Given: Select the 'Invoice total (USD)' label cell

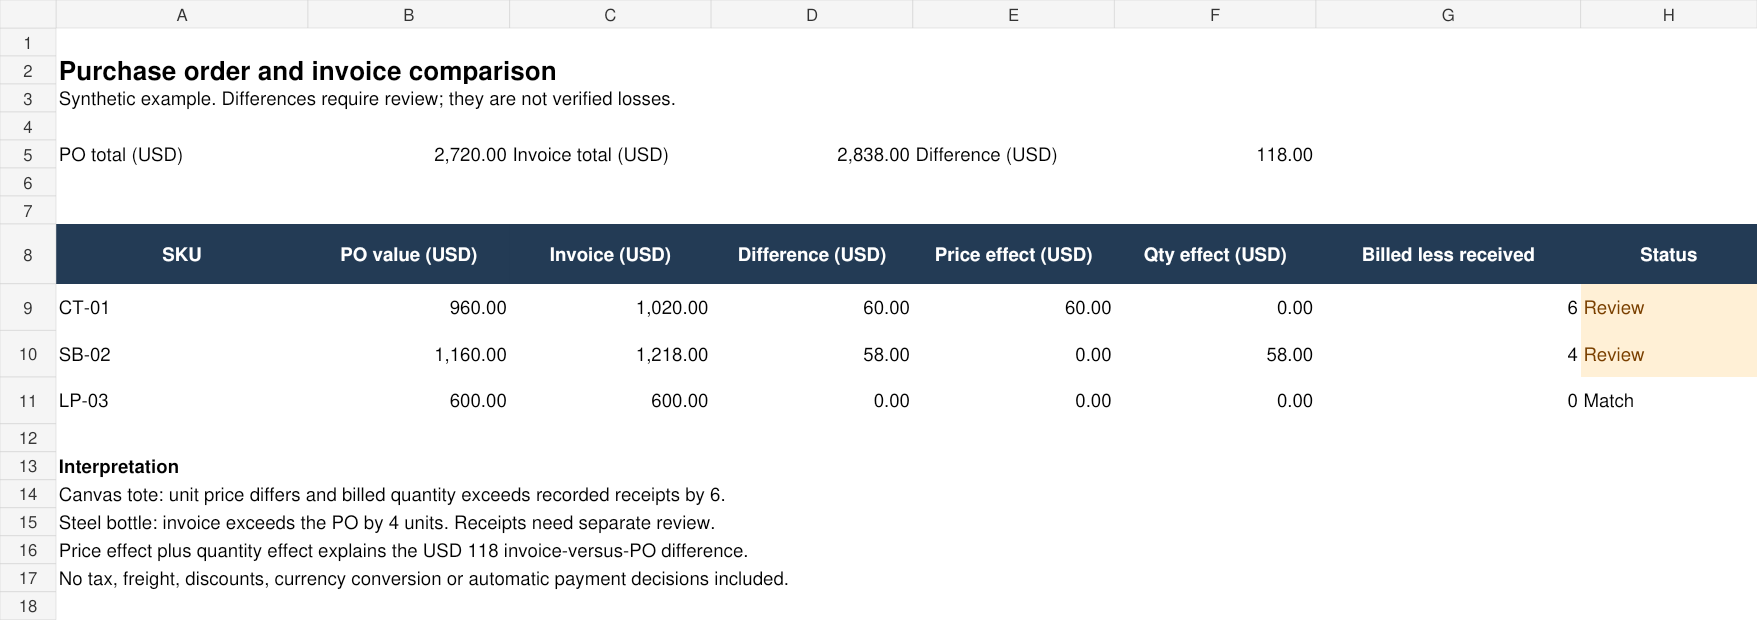Looking at the screenshot, I should click(610, 155).
